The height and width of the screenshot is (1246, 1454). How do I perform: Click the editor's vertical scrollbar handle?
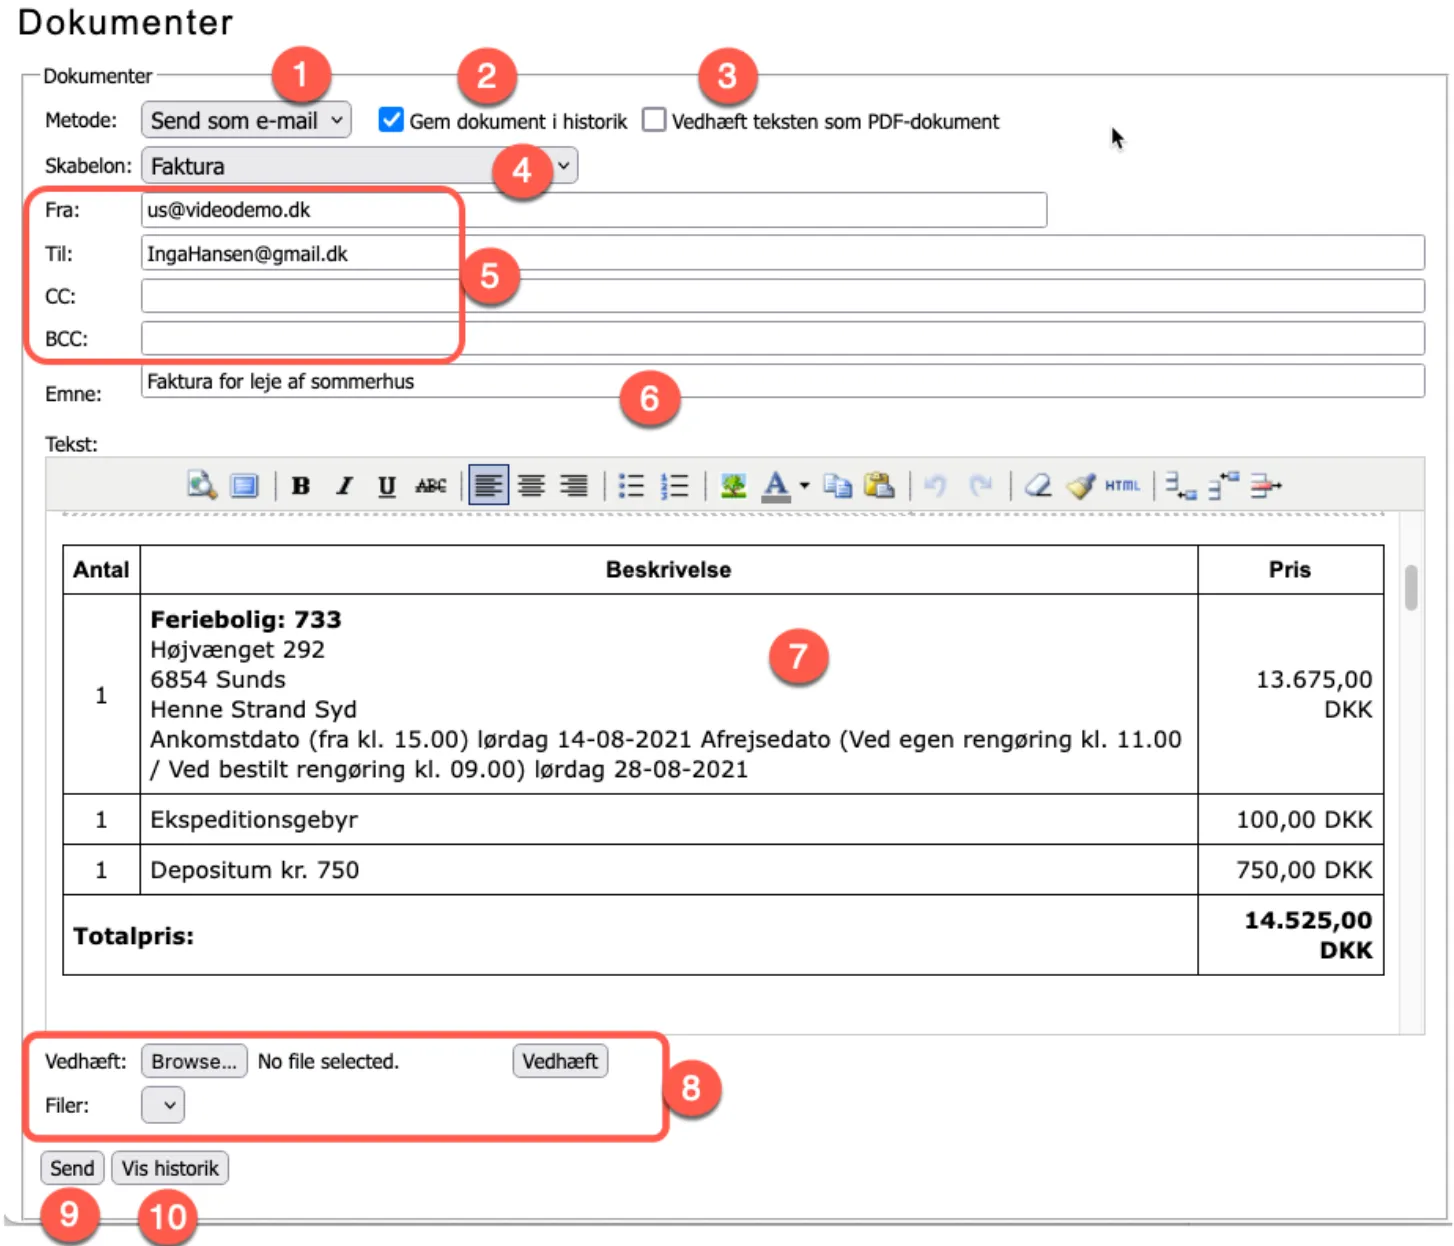click(x=1411, y=587)
